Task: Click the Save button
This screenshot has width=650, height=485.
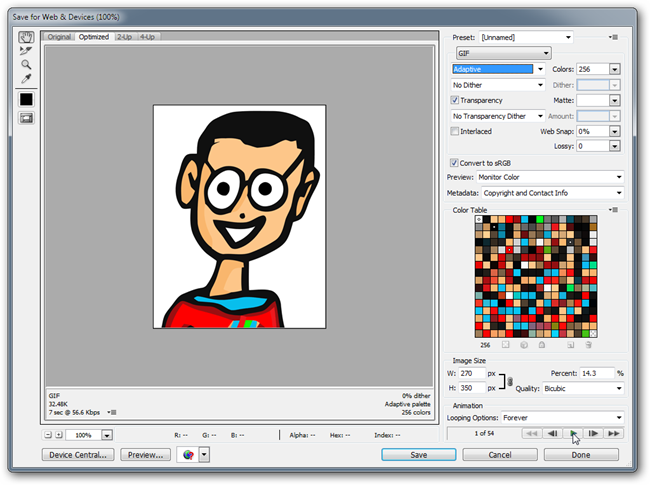Action: coord(419,455)
